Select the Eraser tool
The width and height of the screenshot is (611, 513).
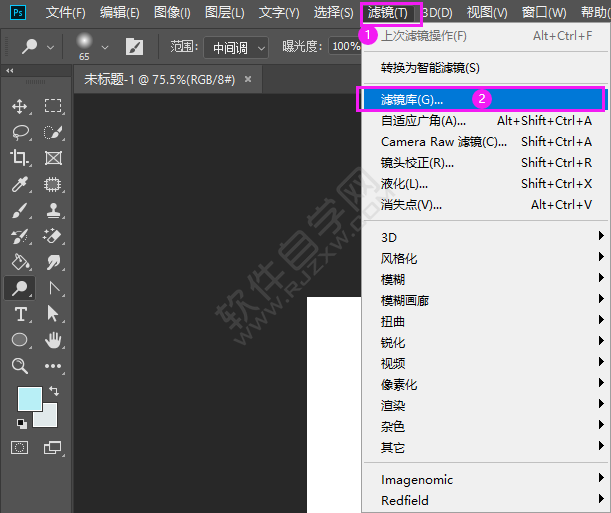click(x=53, y=236)
